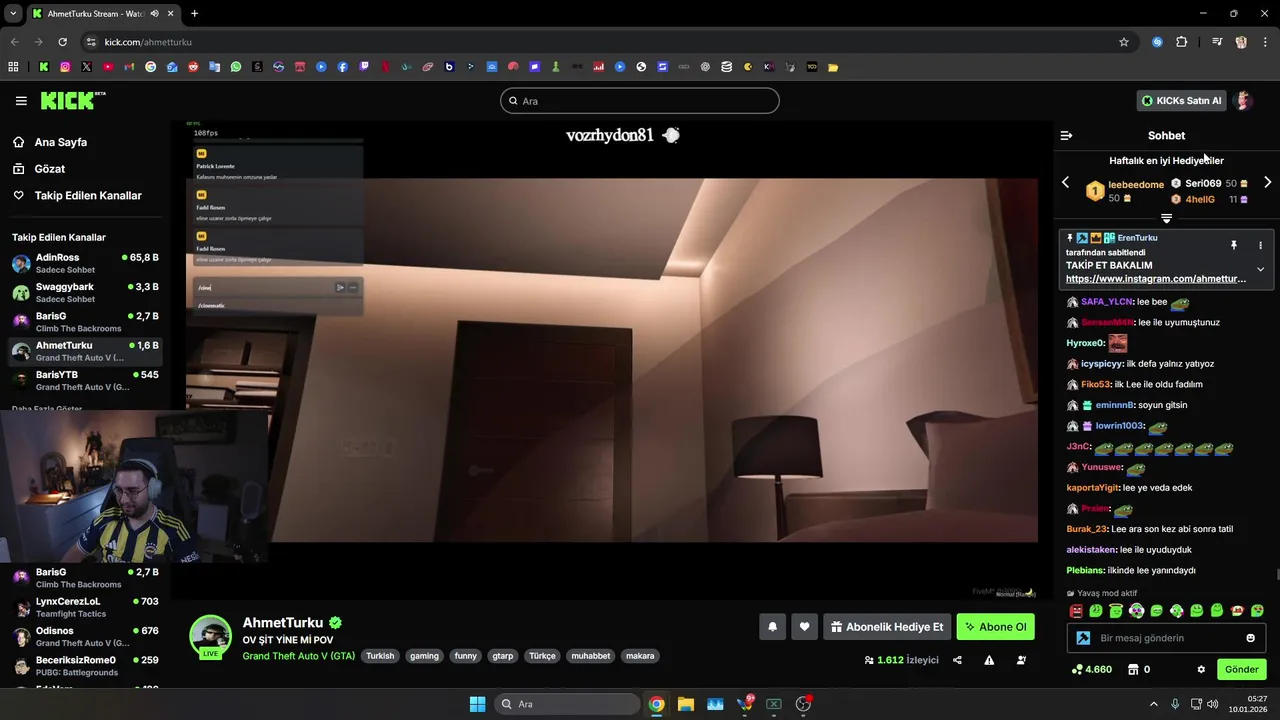Open Chrome tab search dropdown
Viewport: 1280px width, 720px height.
(x=13, y=14)
